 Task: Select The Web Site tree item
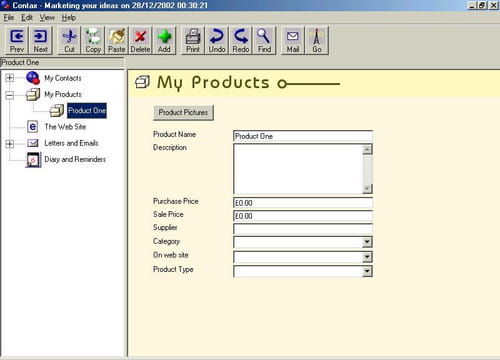pyautogui.click(x=65, y=127)
